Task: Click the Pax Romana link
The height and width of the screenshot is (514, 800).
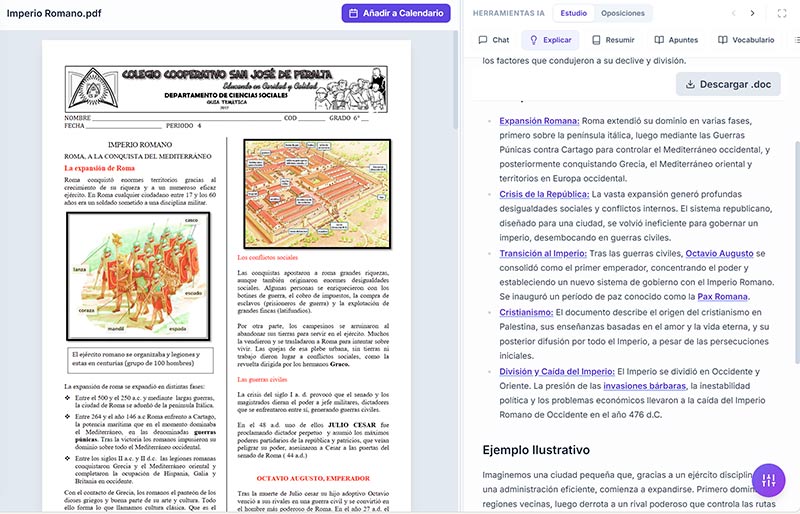Action: (x=722, y=297)
